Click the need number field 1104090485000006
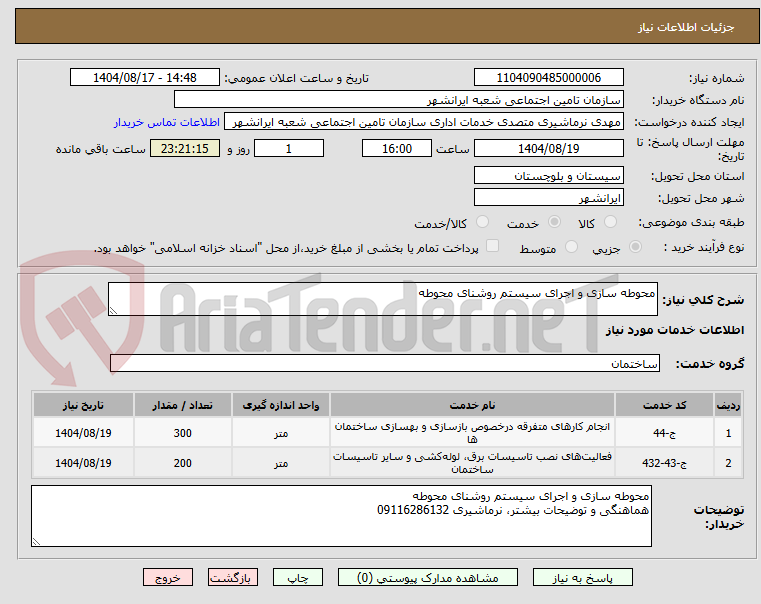 coord(548,78)
